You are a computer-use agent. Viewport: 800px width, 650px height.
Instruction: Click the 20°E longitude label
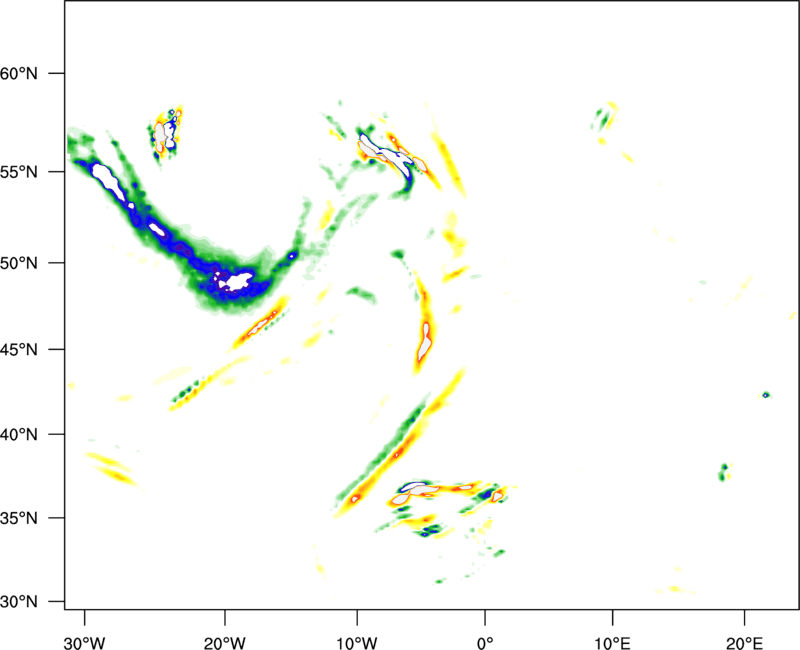[x=744, y=643]
